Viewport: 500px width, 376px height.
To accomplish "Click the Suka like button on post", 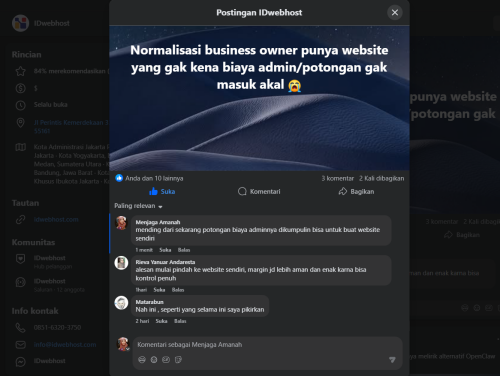I will pos(162,191).
